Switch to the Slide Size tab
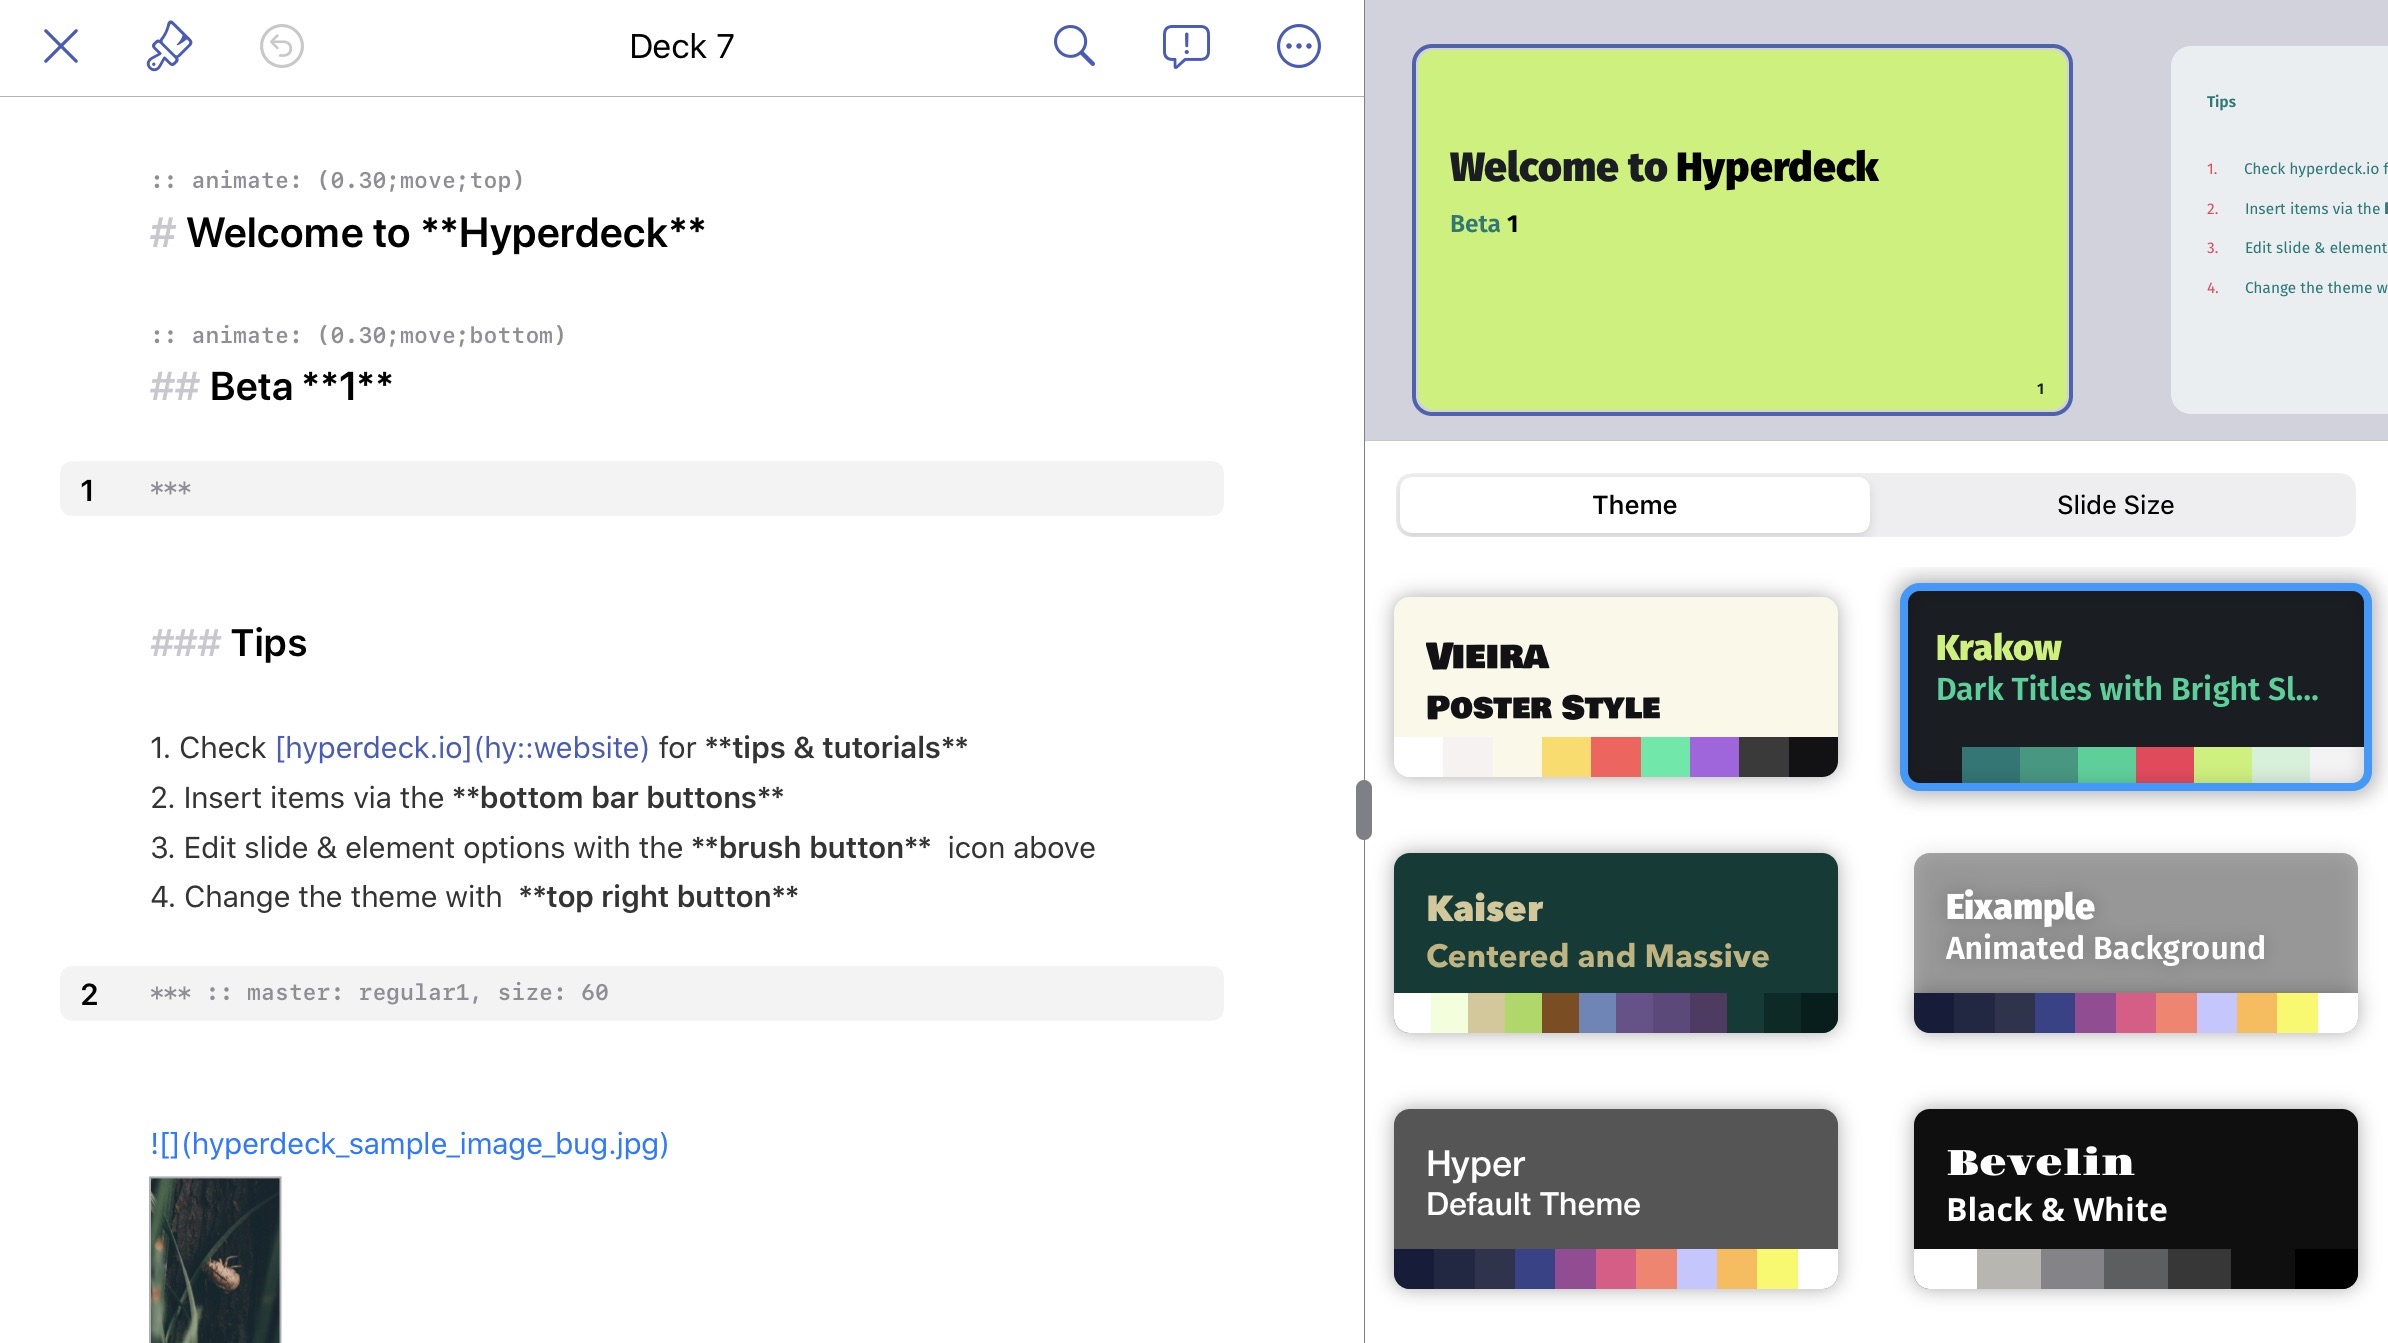The height and width of the screenshot is (1343, 2388). coord(2114,505)
